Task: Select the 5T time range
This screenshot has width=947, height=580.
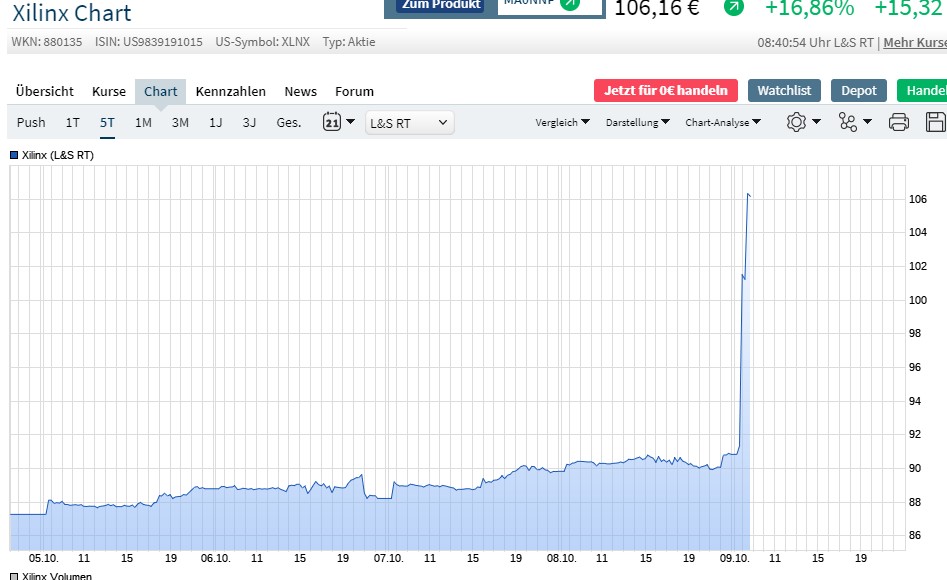Action: (x=107, y=123)
